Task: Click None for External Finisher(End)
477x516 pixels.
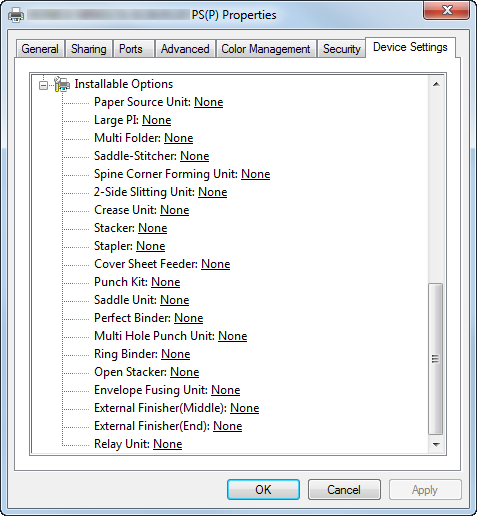Action: tap(228, 426)
